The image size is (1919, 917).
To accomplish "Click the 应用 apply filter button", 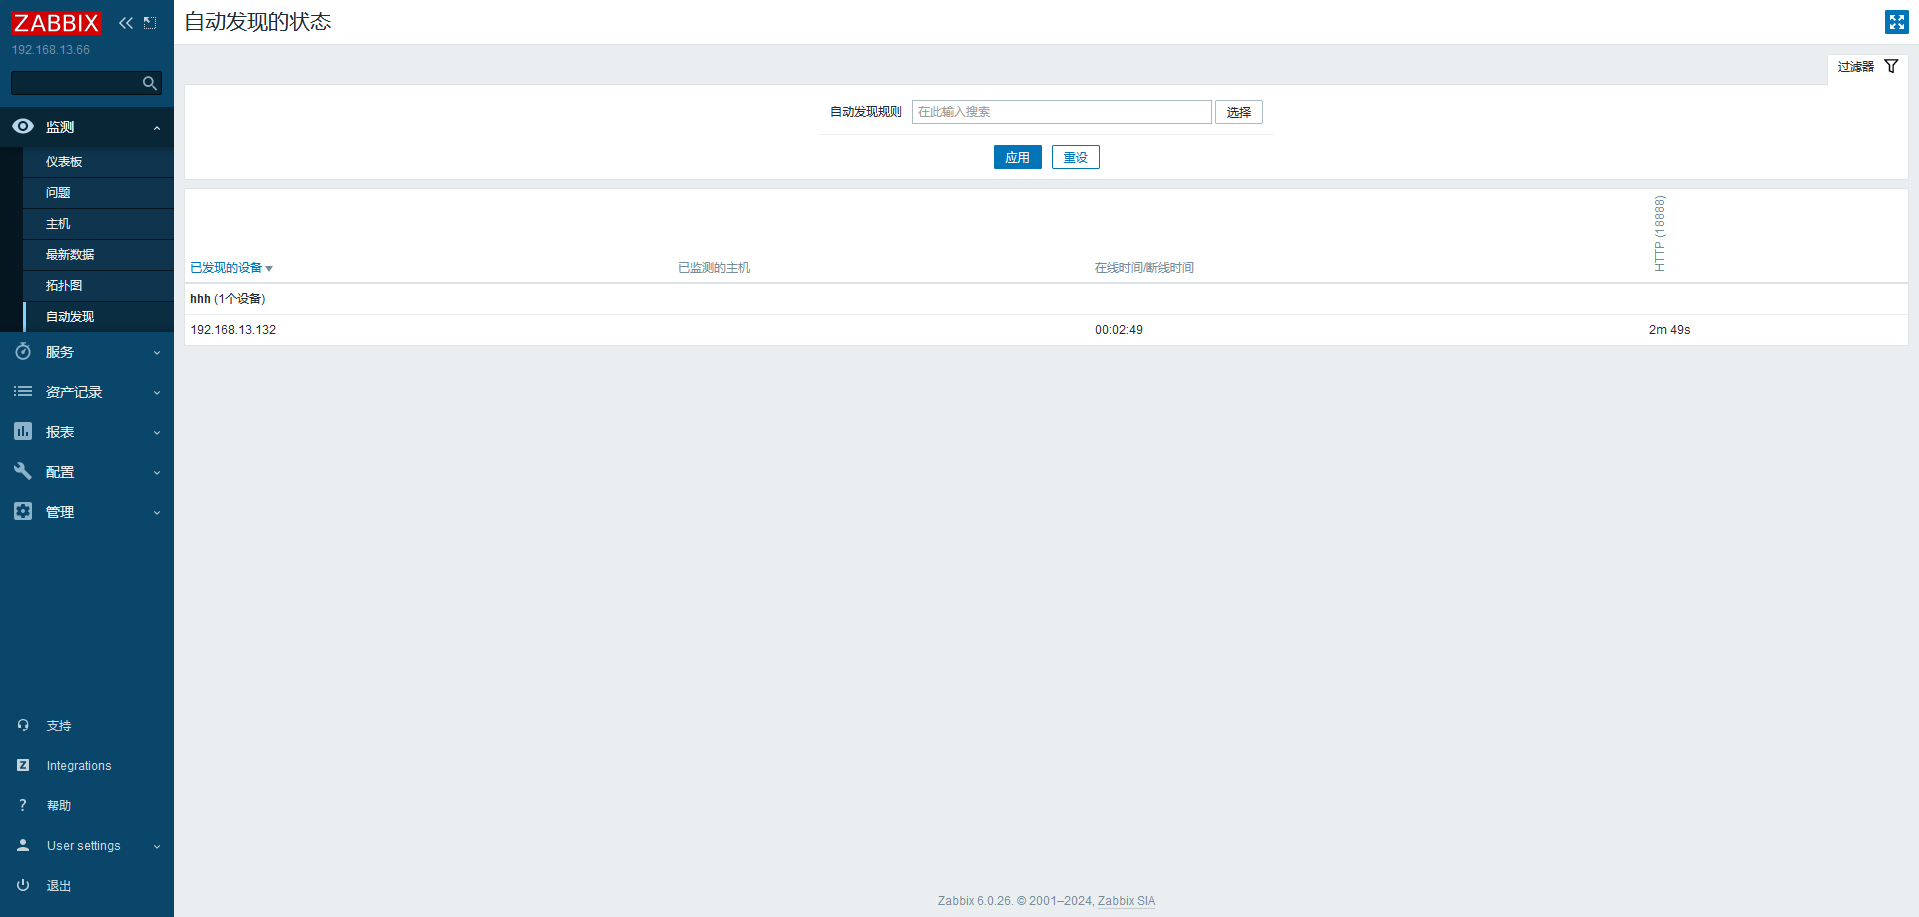I will coord(1017,157).
